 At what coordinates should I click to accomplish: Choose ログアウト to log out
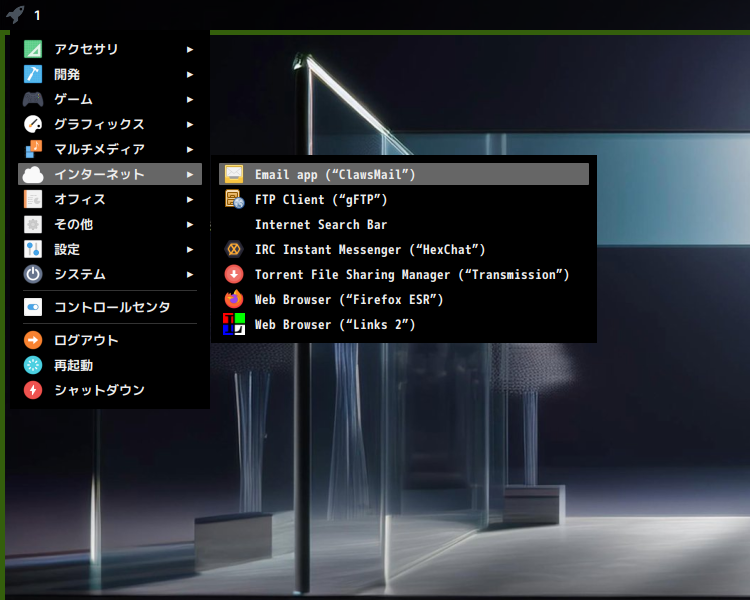(110, 340)
